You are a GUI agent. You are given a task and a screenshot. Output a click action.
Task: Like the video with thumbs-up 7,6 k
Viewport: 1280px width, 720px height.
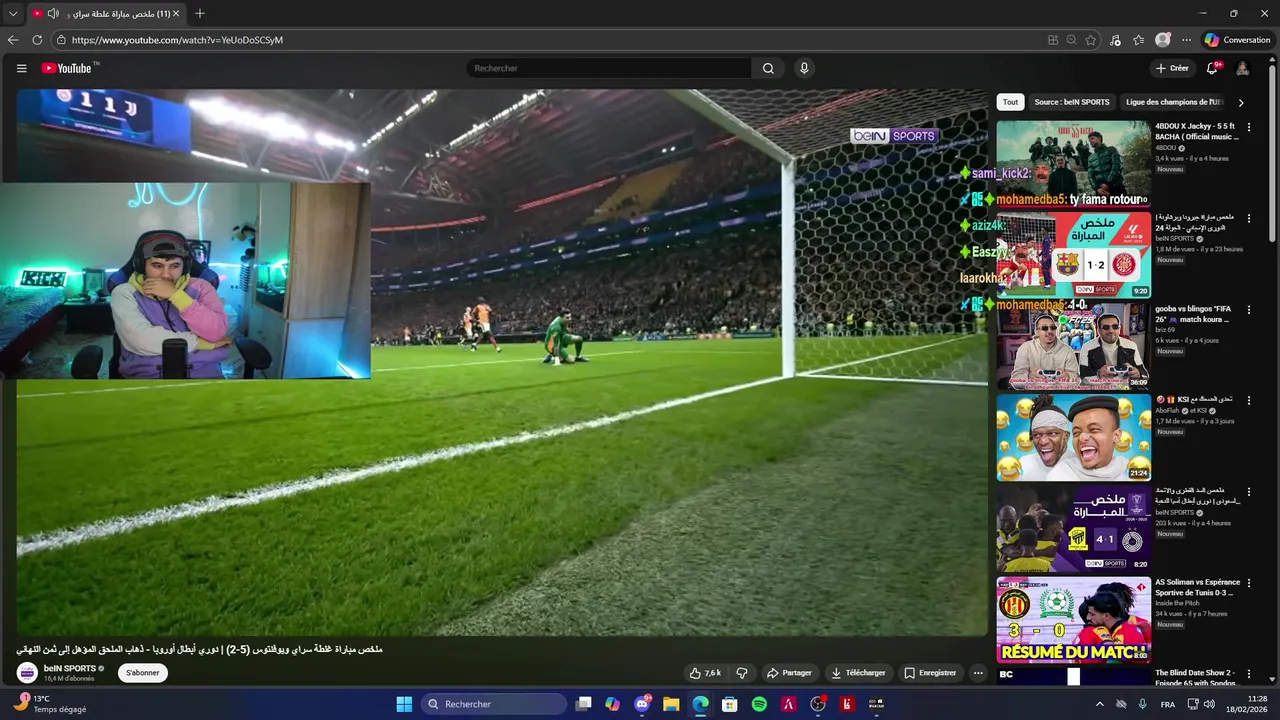pyautogui.click(x=705, y=673)
